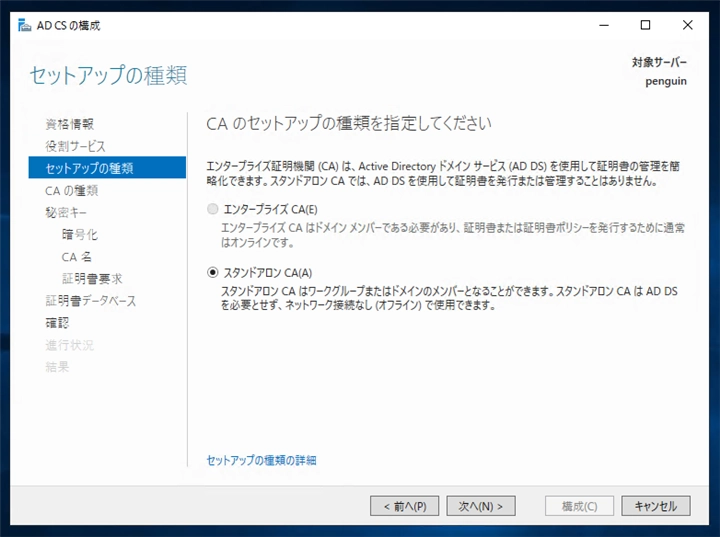The width and height of the screenshot is (720, 537).
Task: Select セットアップの種類 in the sidebar
Action: click(x=107, y=168)
